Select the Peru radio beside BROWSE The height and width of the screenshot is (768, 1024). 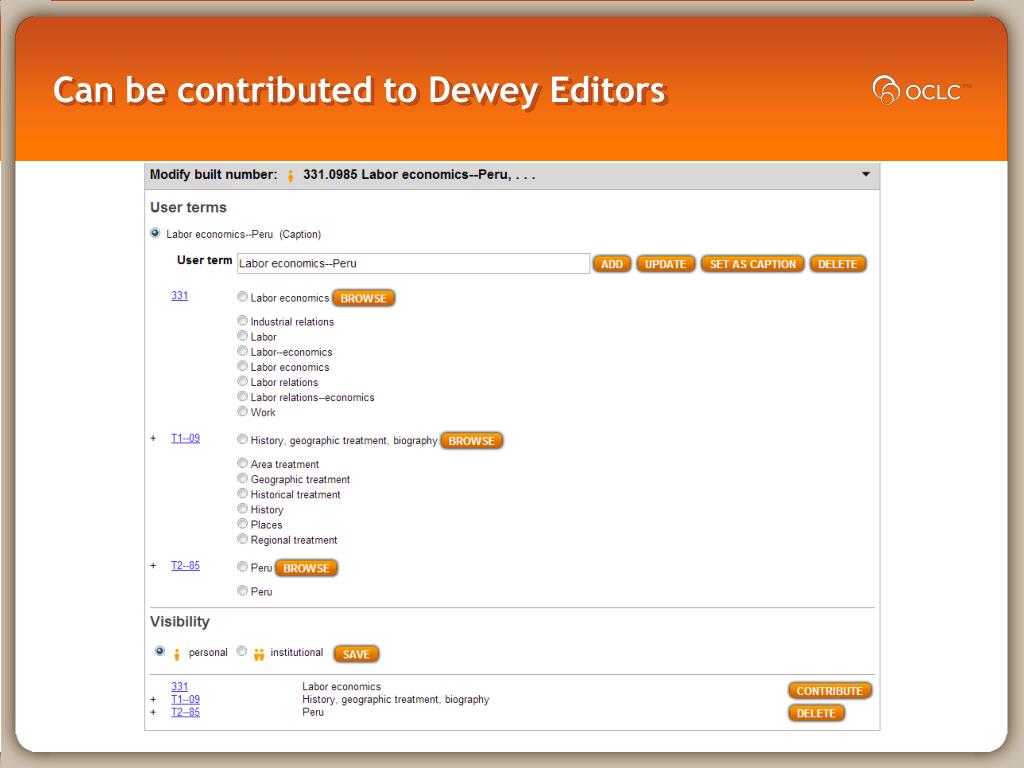pyautogui.click(x=242, y=567)
